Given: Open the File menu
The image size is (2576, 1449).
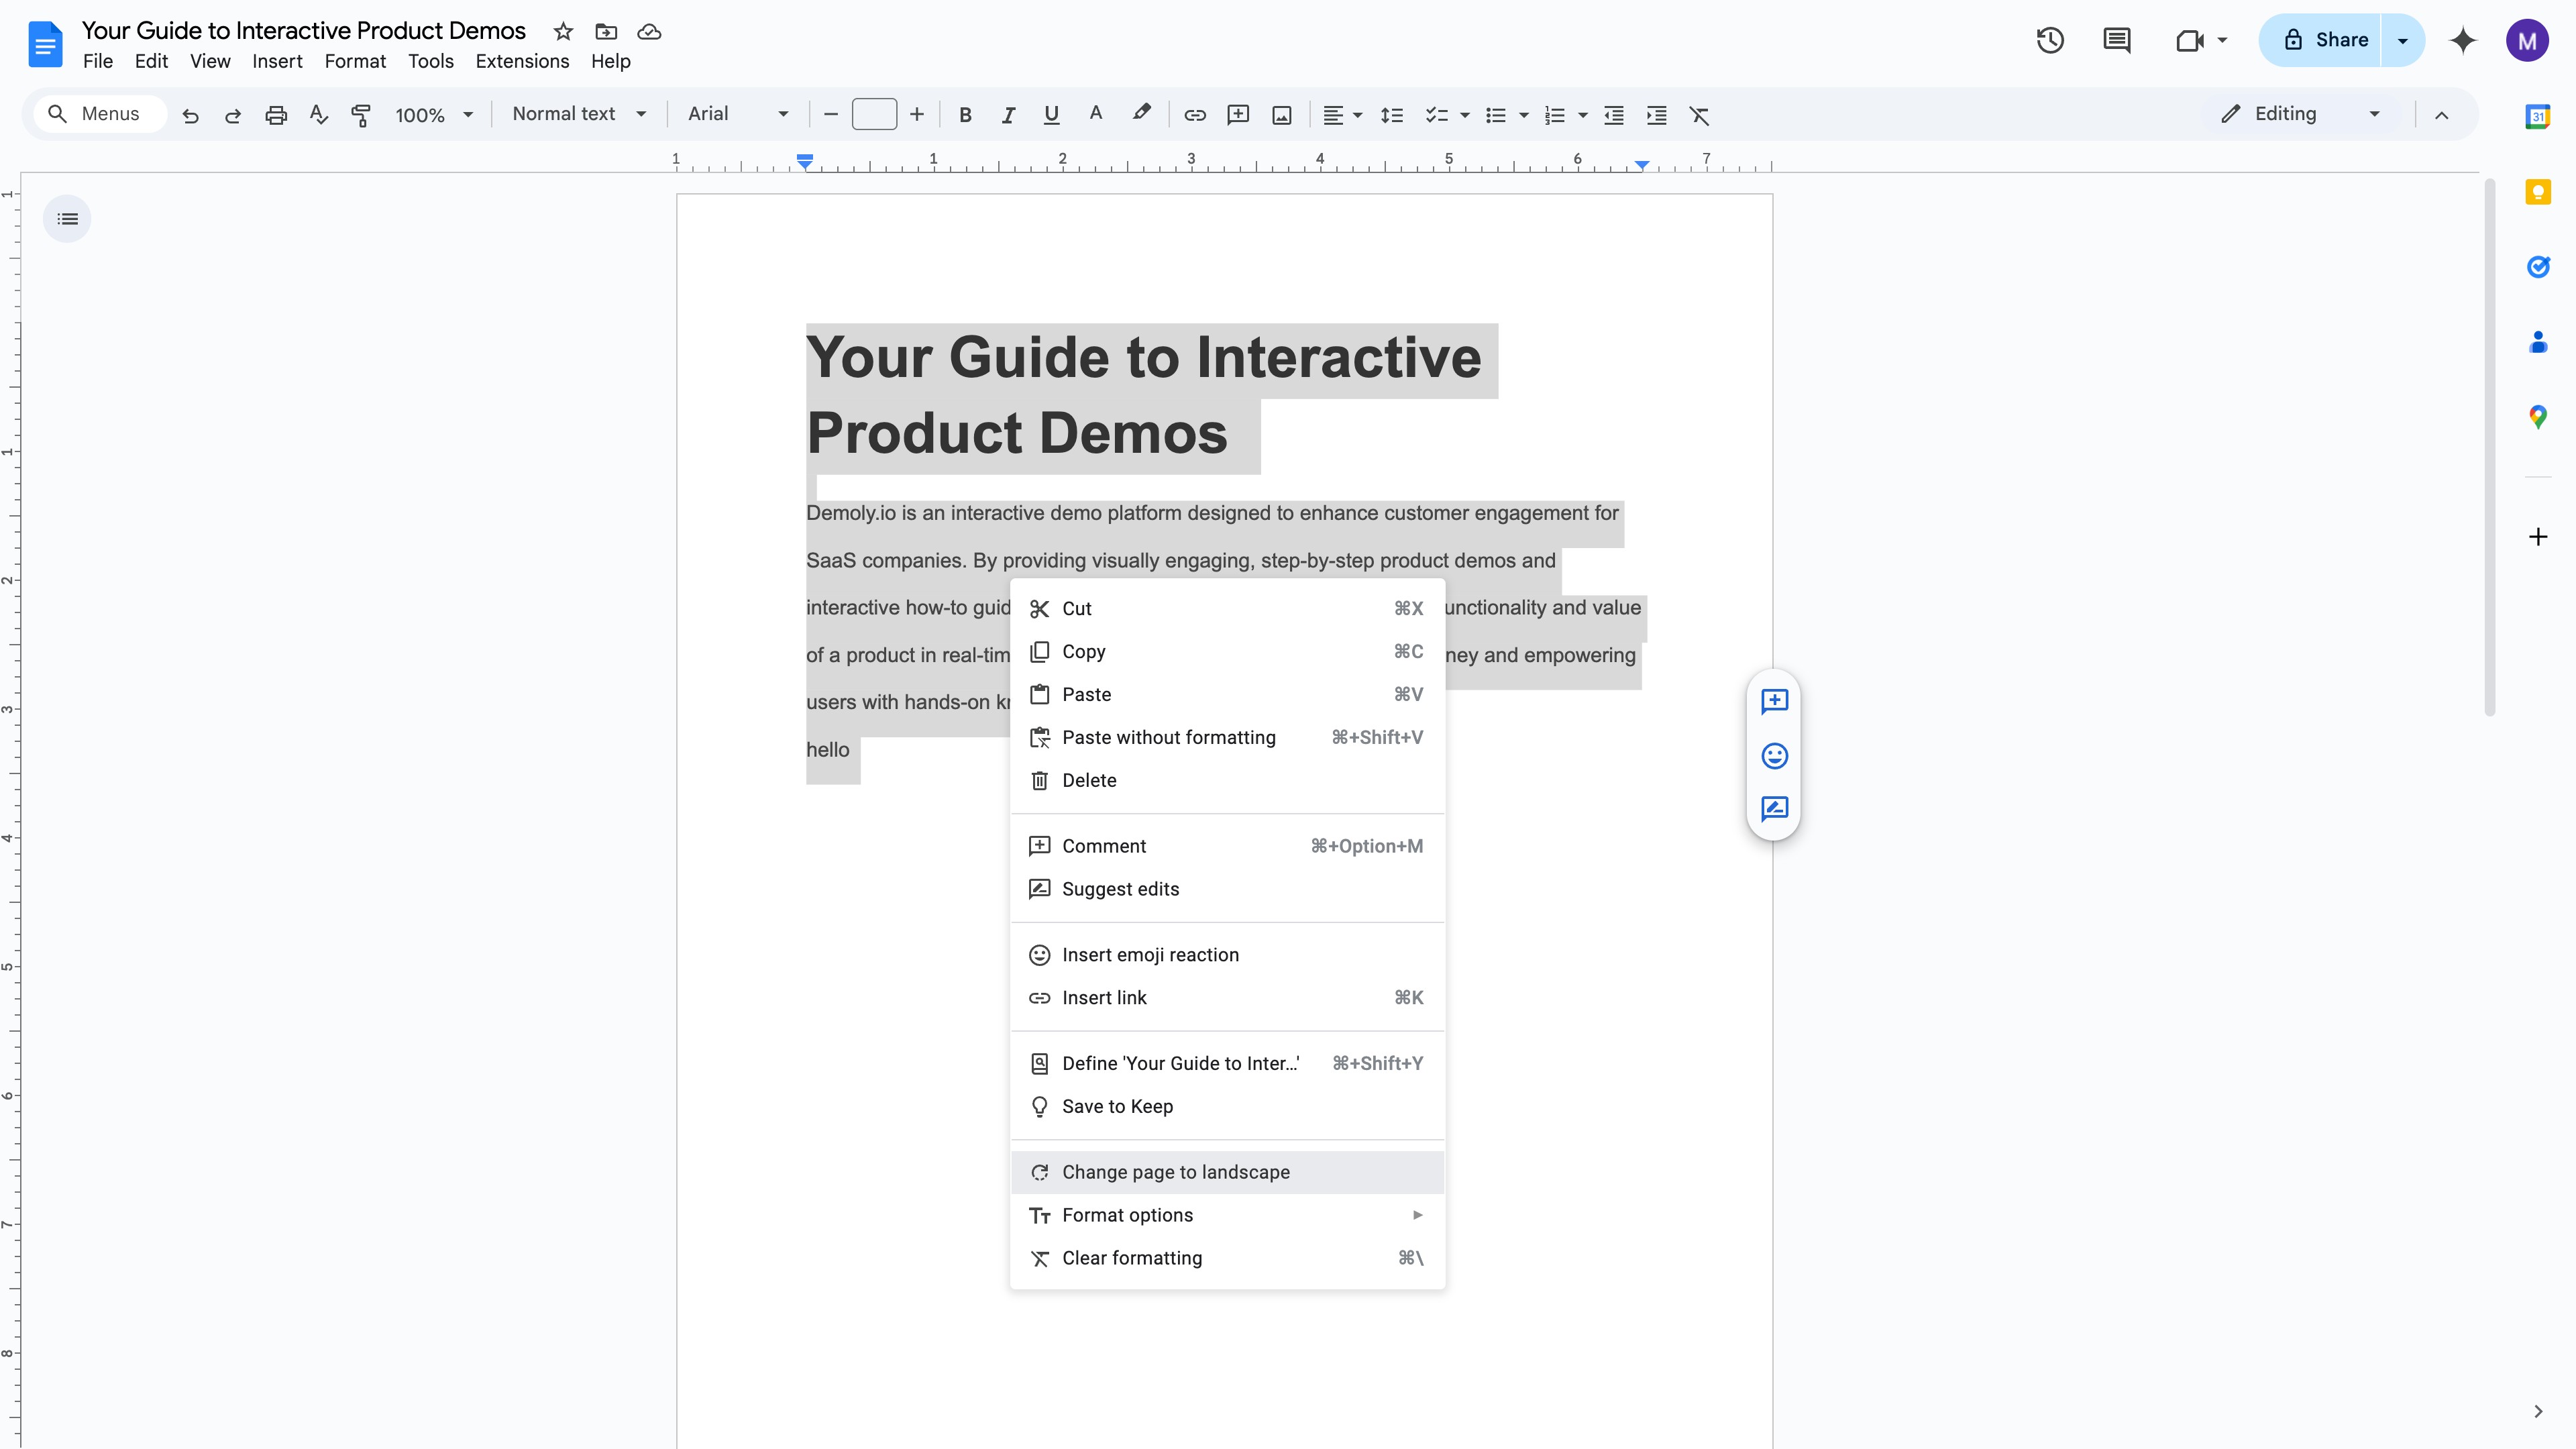Looking at the screenshot, I should coord(98,61).
